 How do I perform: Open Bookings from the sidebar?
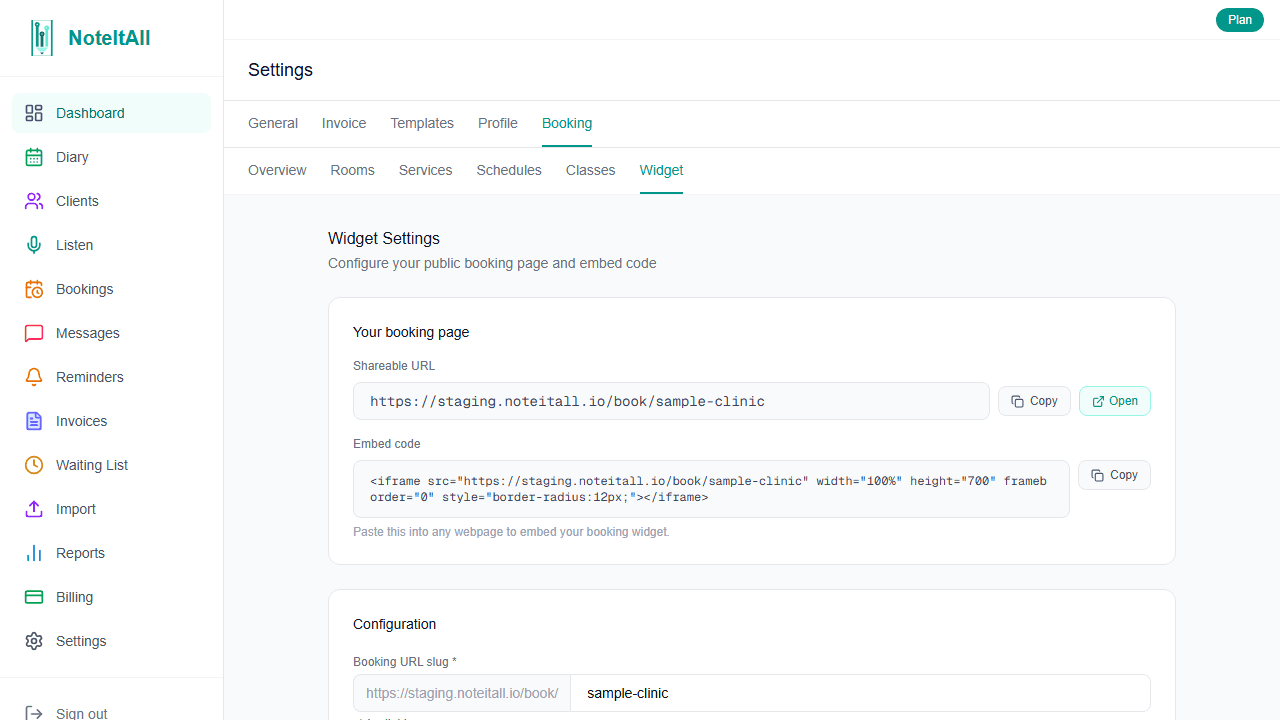coord(111,289)
